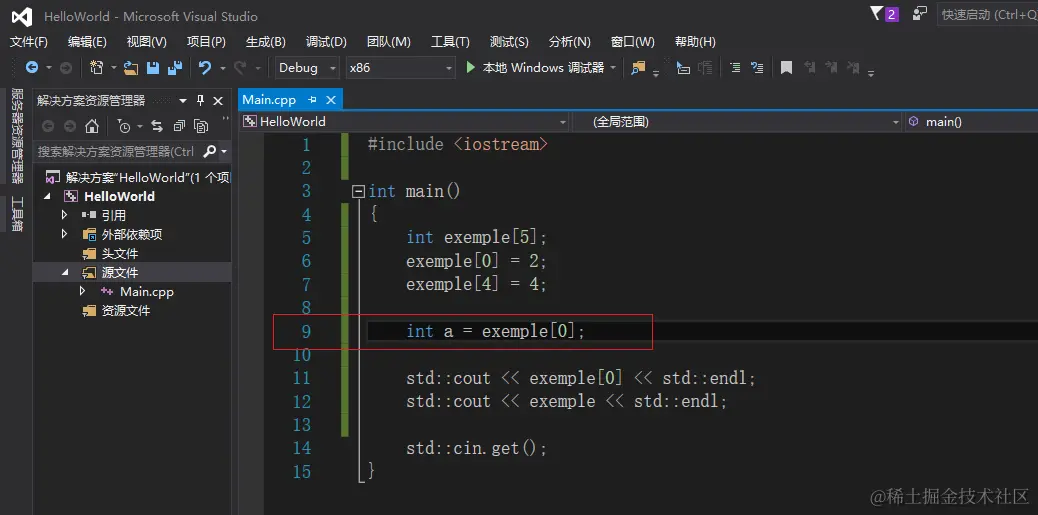Expand the 外部依赖项 node

click(64, 234)
